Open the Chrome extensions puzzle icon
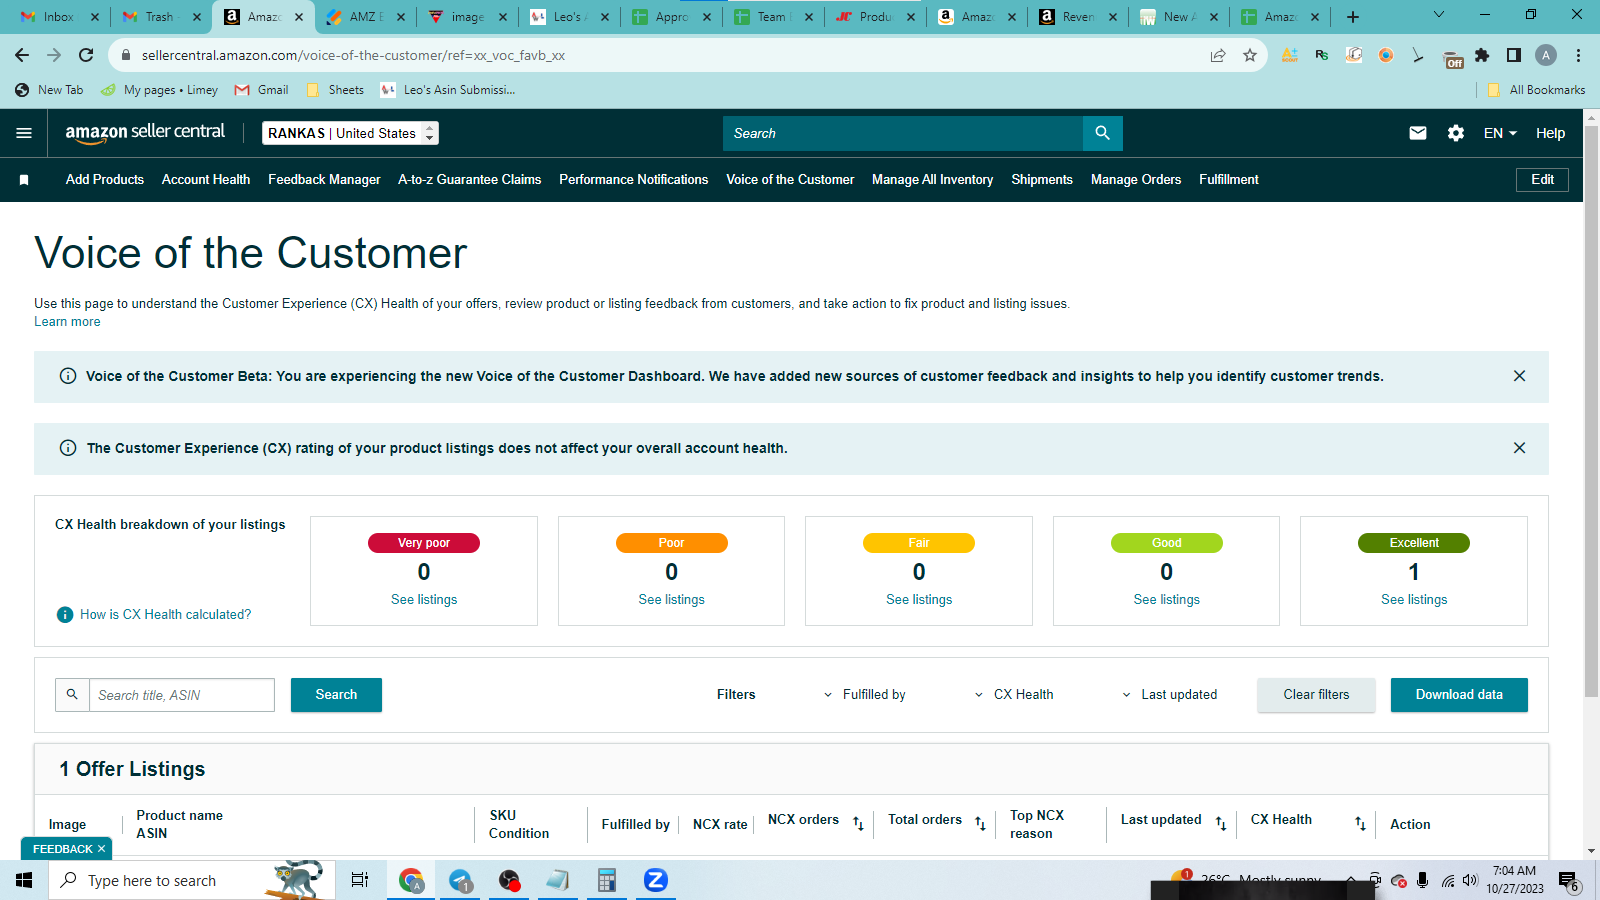 (1482, 55)
